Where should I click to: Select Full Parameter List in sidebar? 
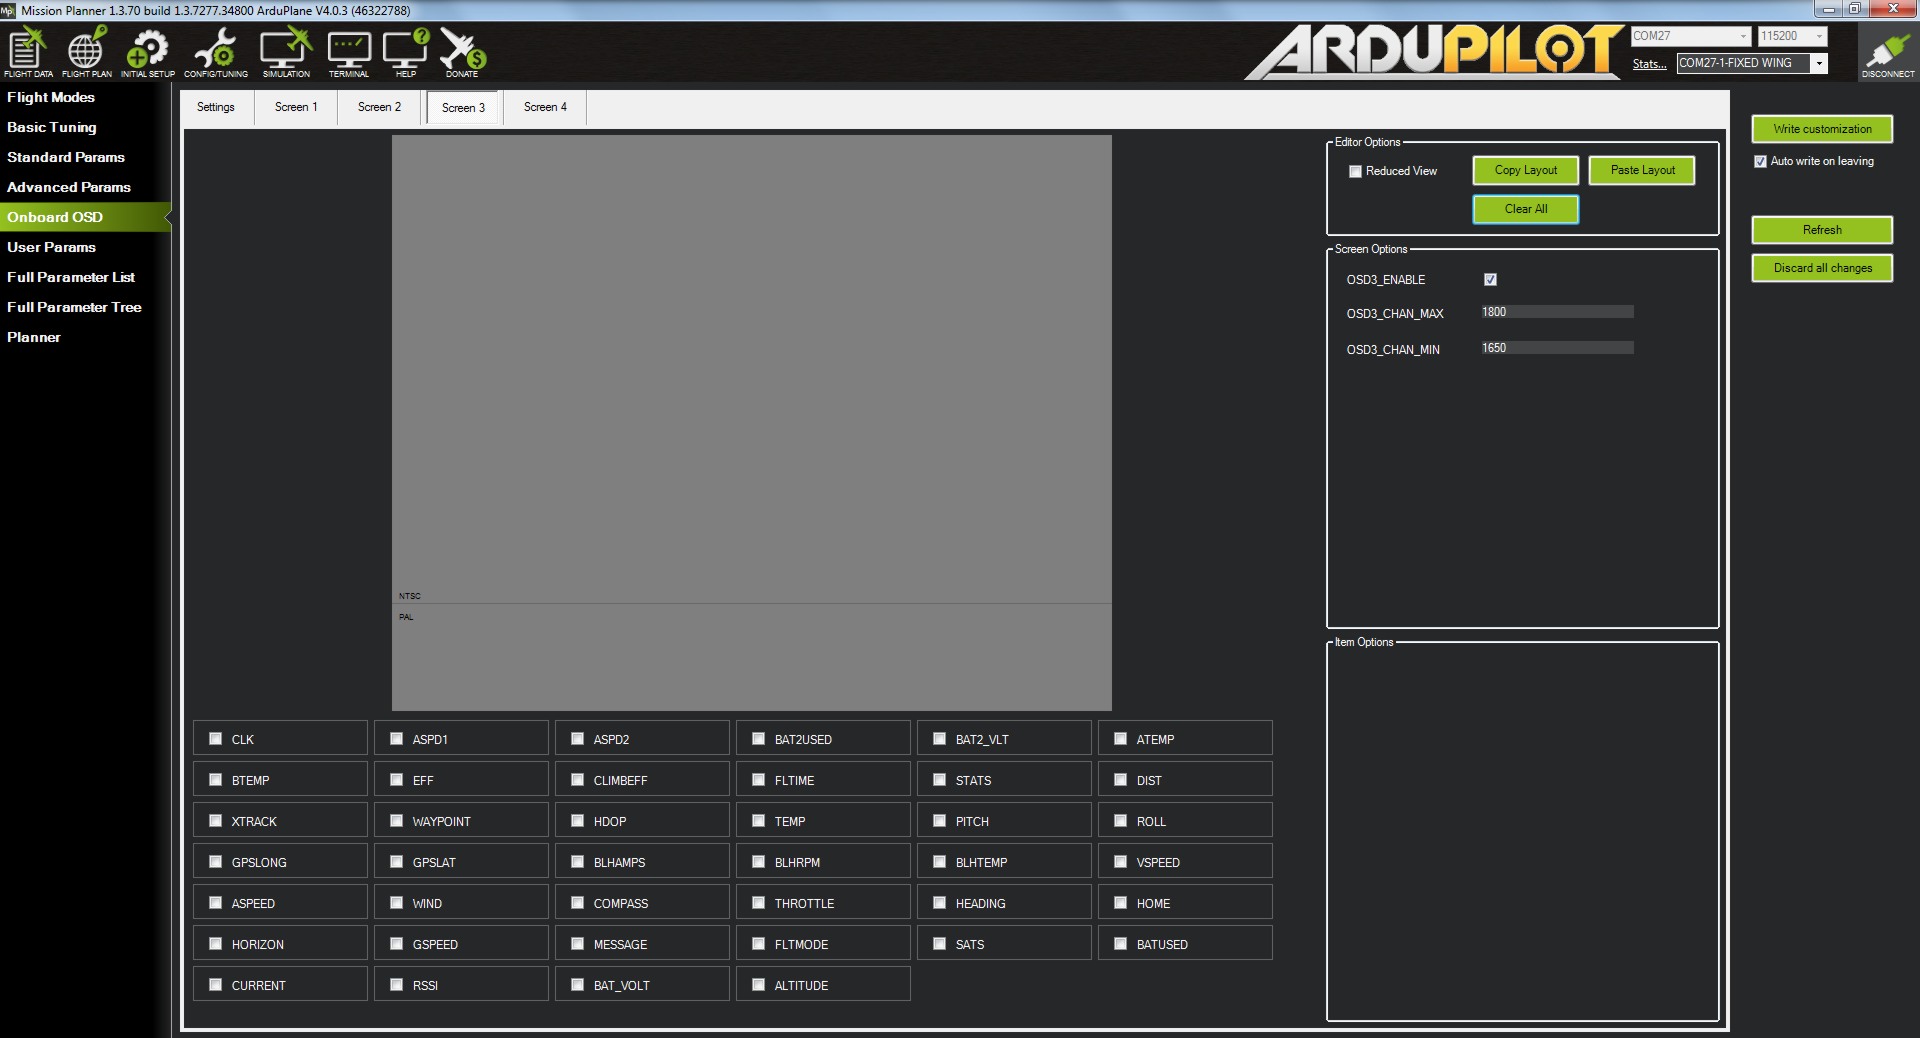[71, 277]
